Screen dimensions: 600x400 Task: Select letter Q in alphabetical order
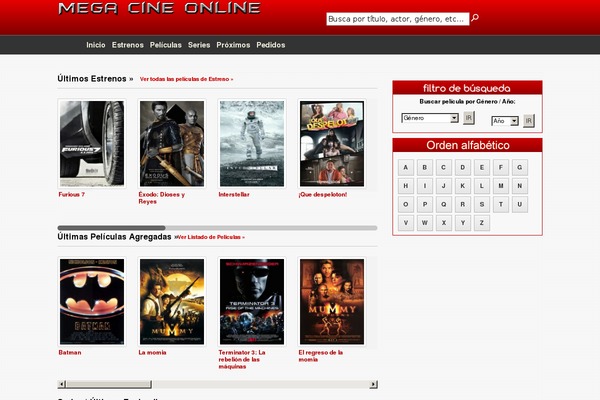443,204
